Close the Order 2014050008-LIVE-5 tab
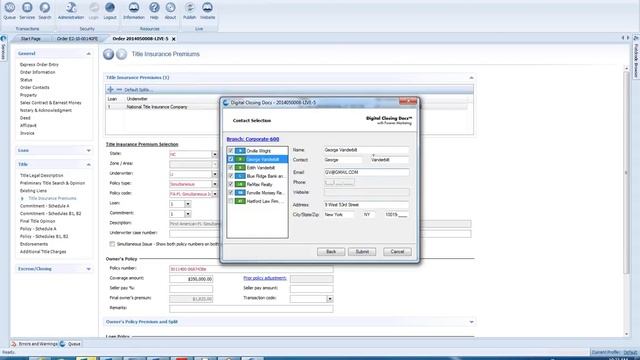640x360 pixels. tap(174, 39)
